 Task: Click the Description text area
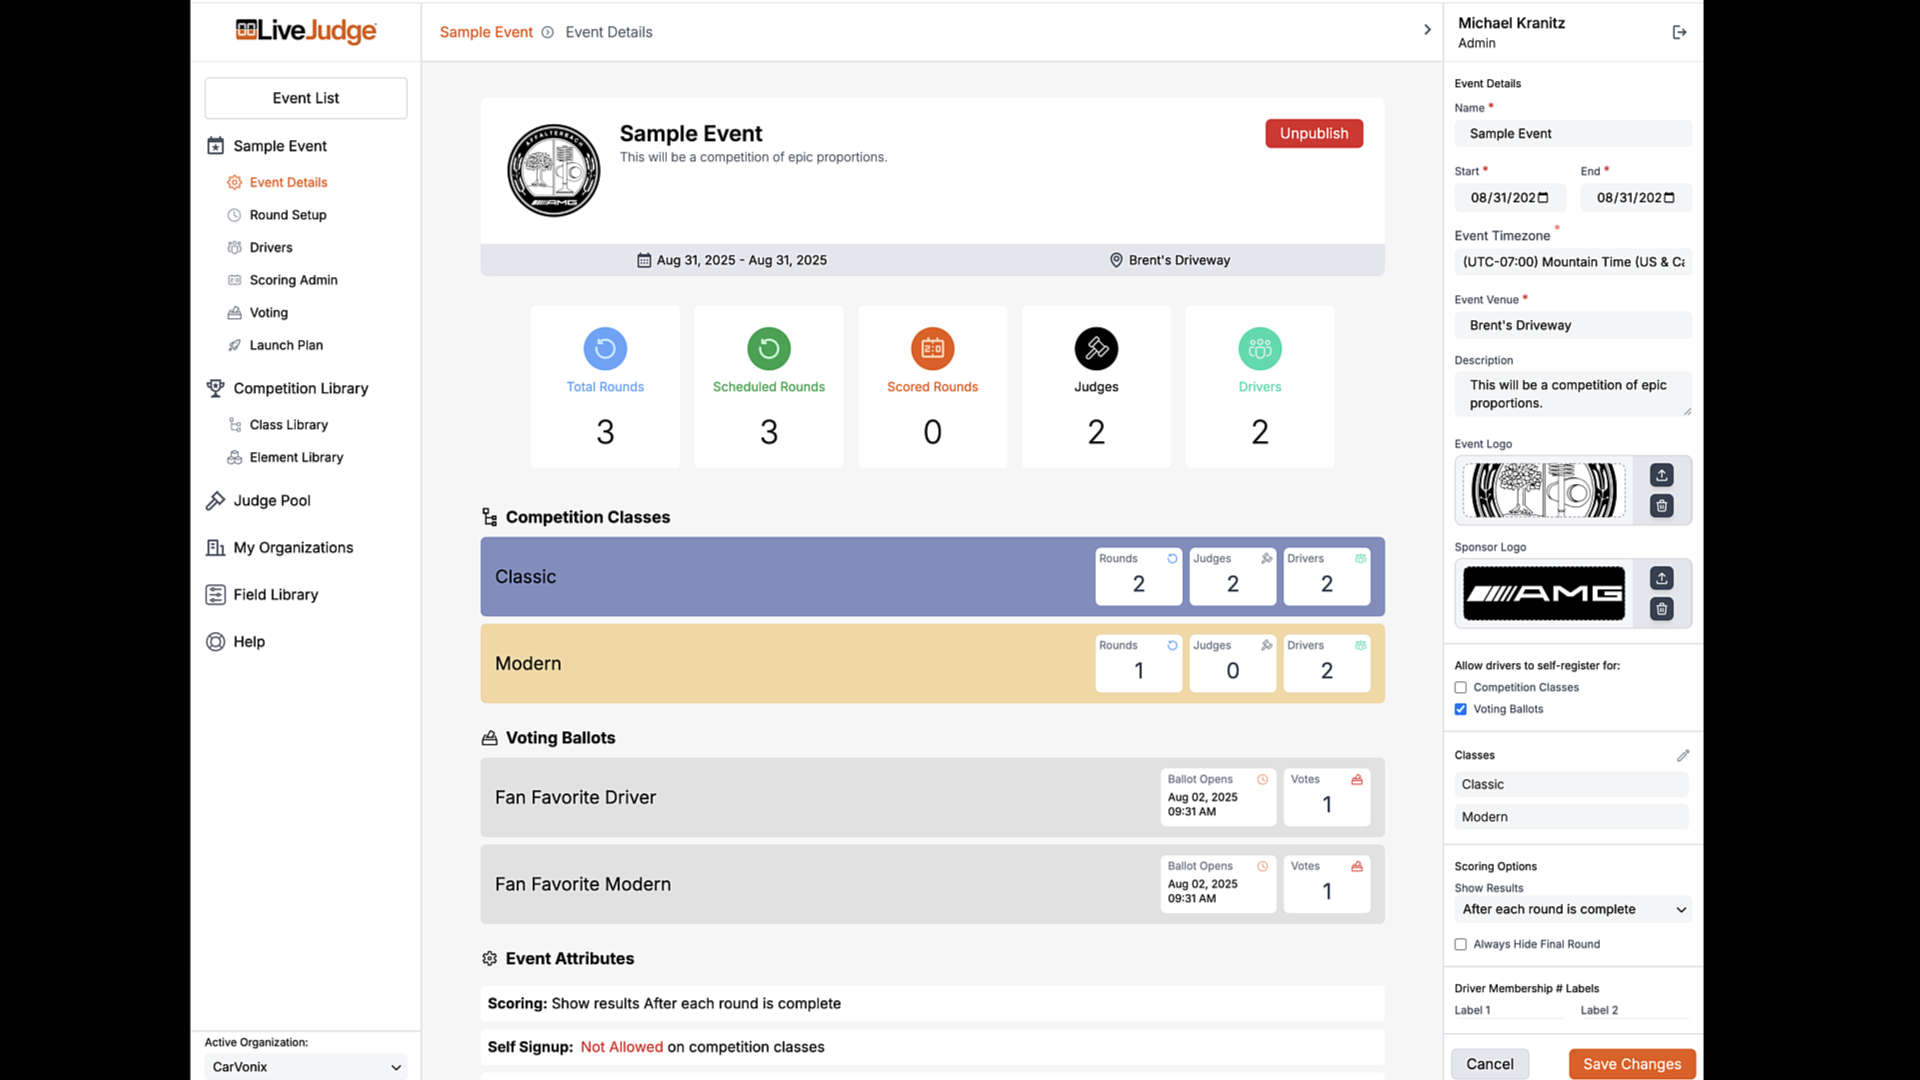point(1573,394)
